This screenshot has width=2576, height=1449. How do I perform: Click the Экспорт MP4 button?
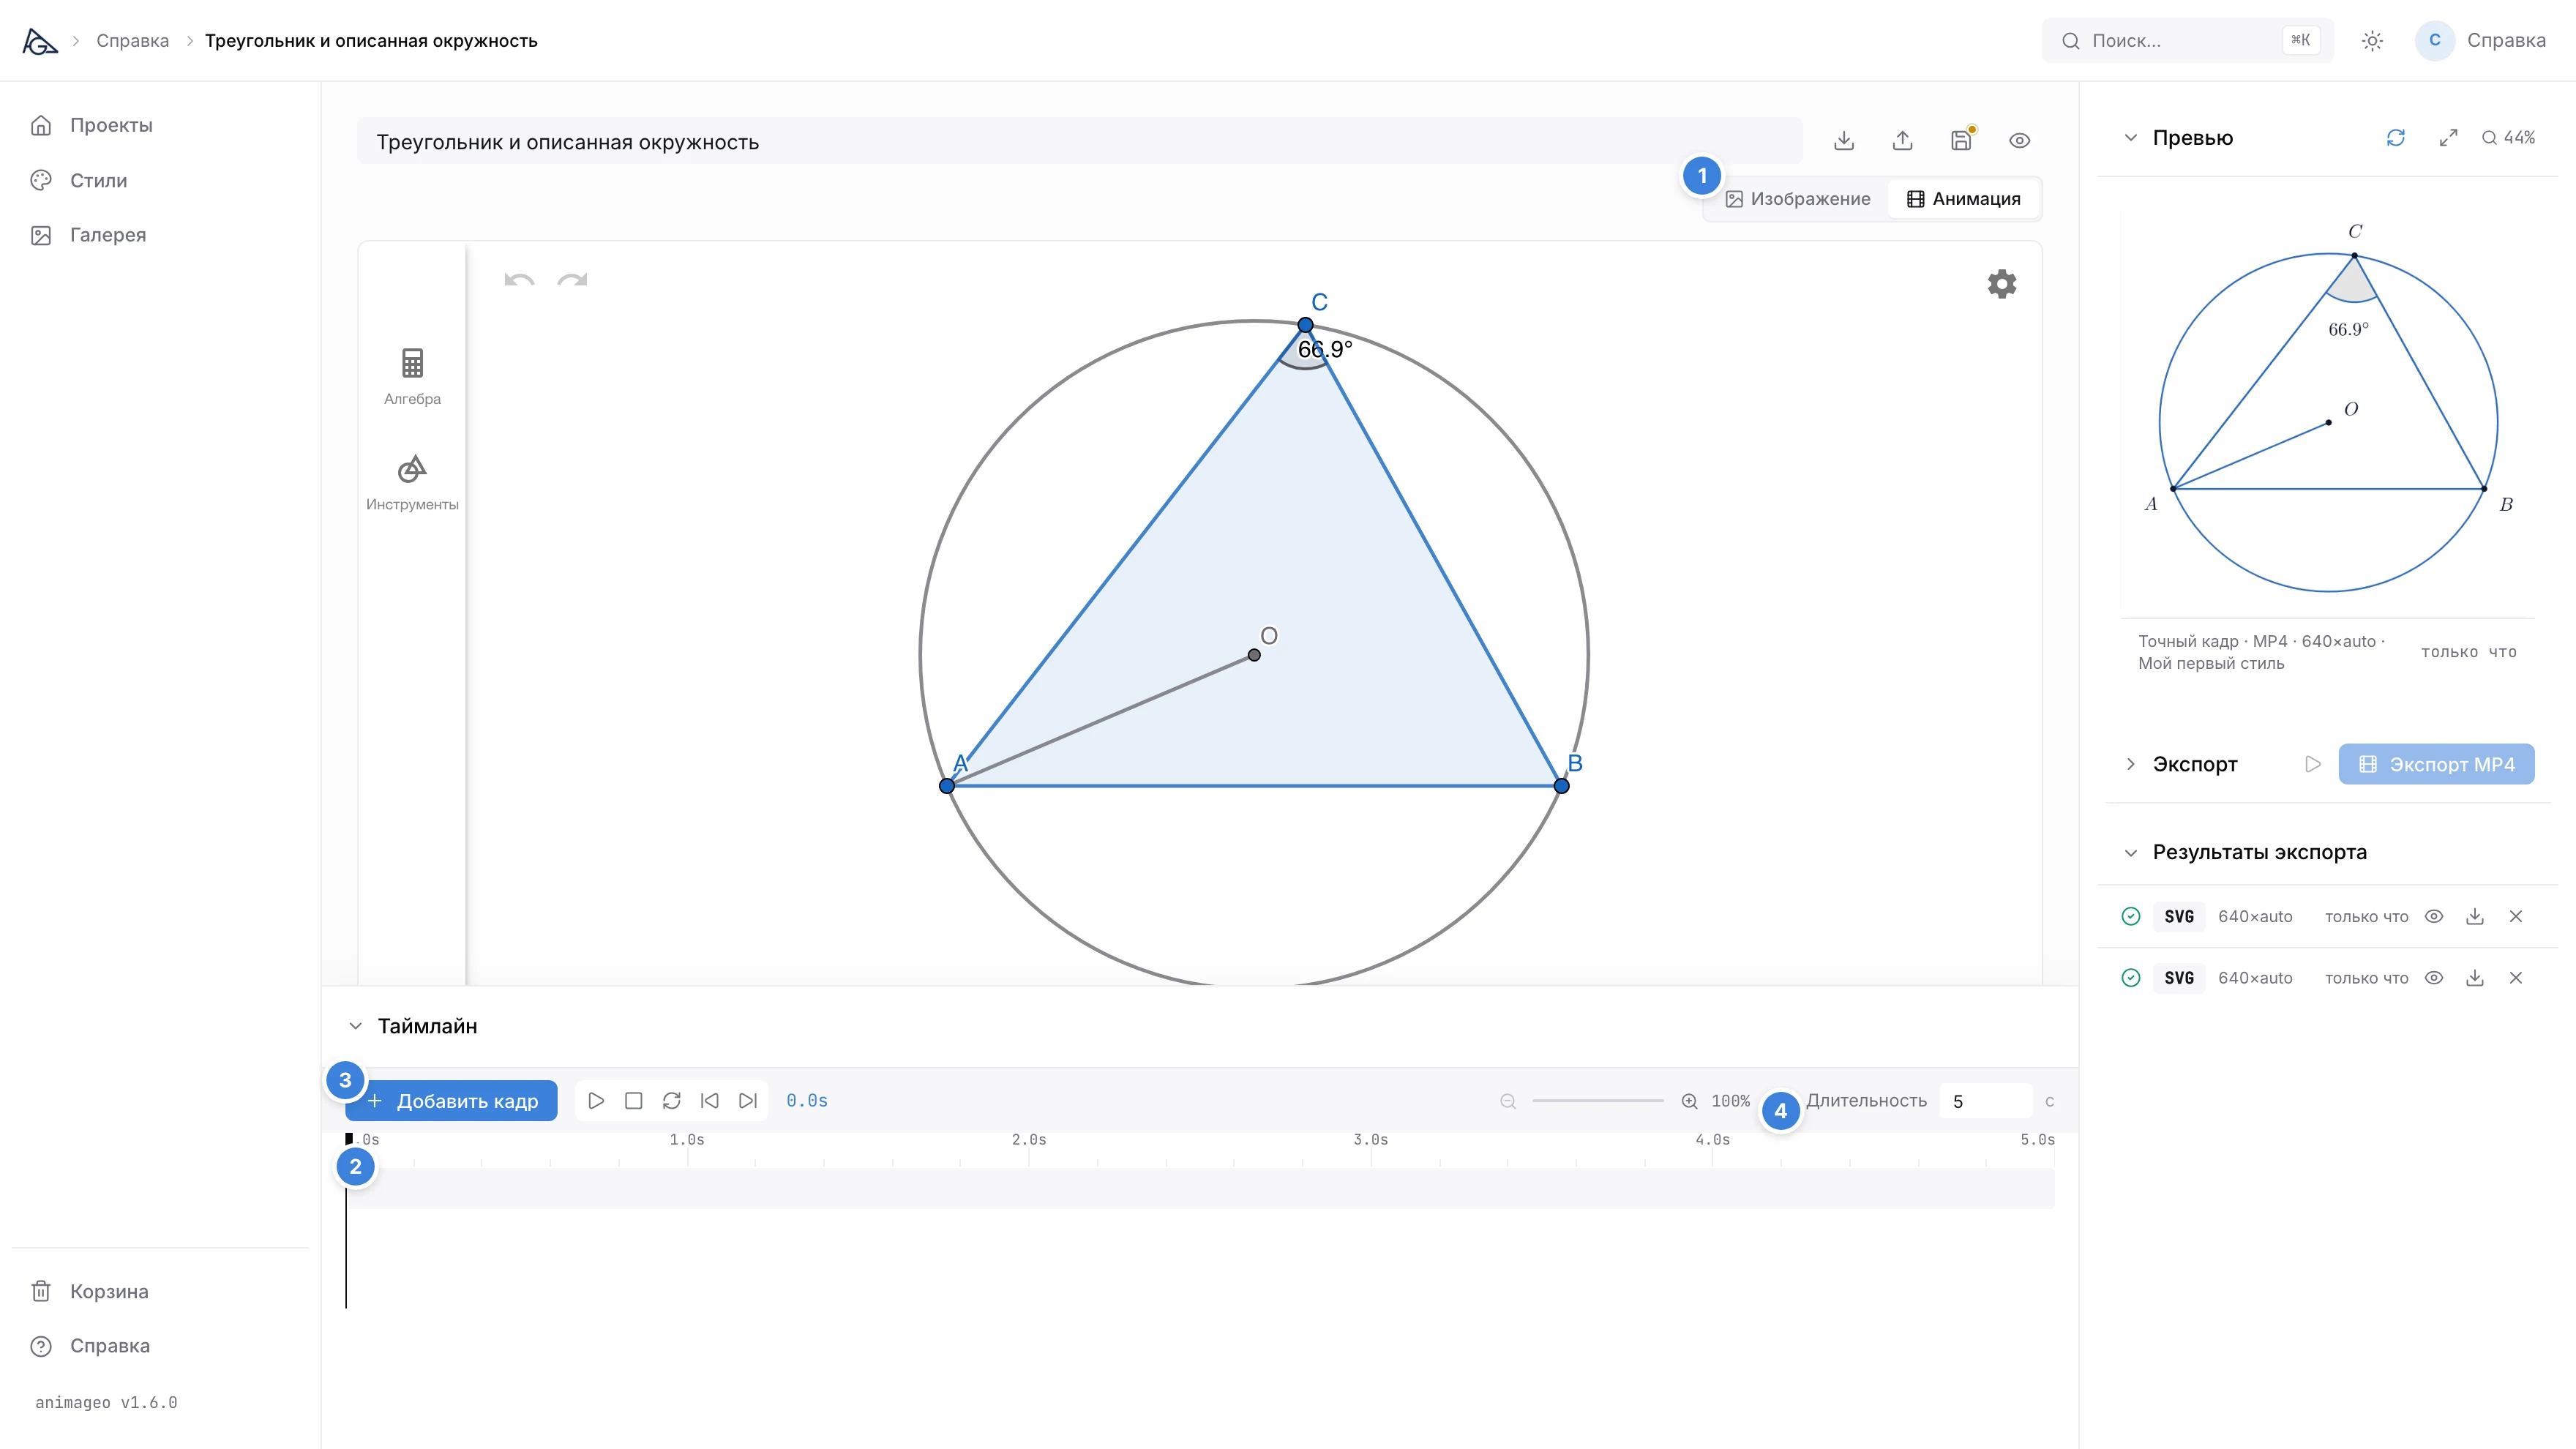click(x=2436, y=764)
